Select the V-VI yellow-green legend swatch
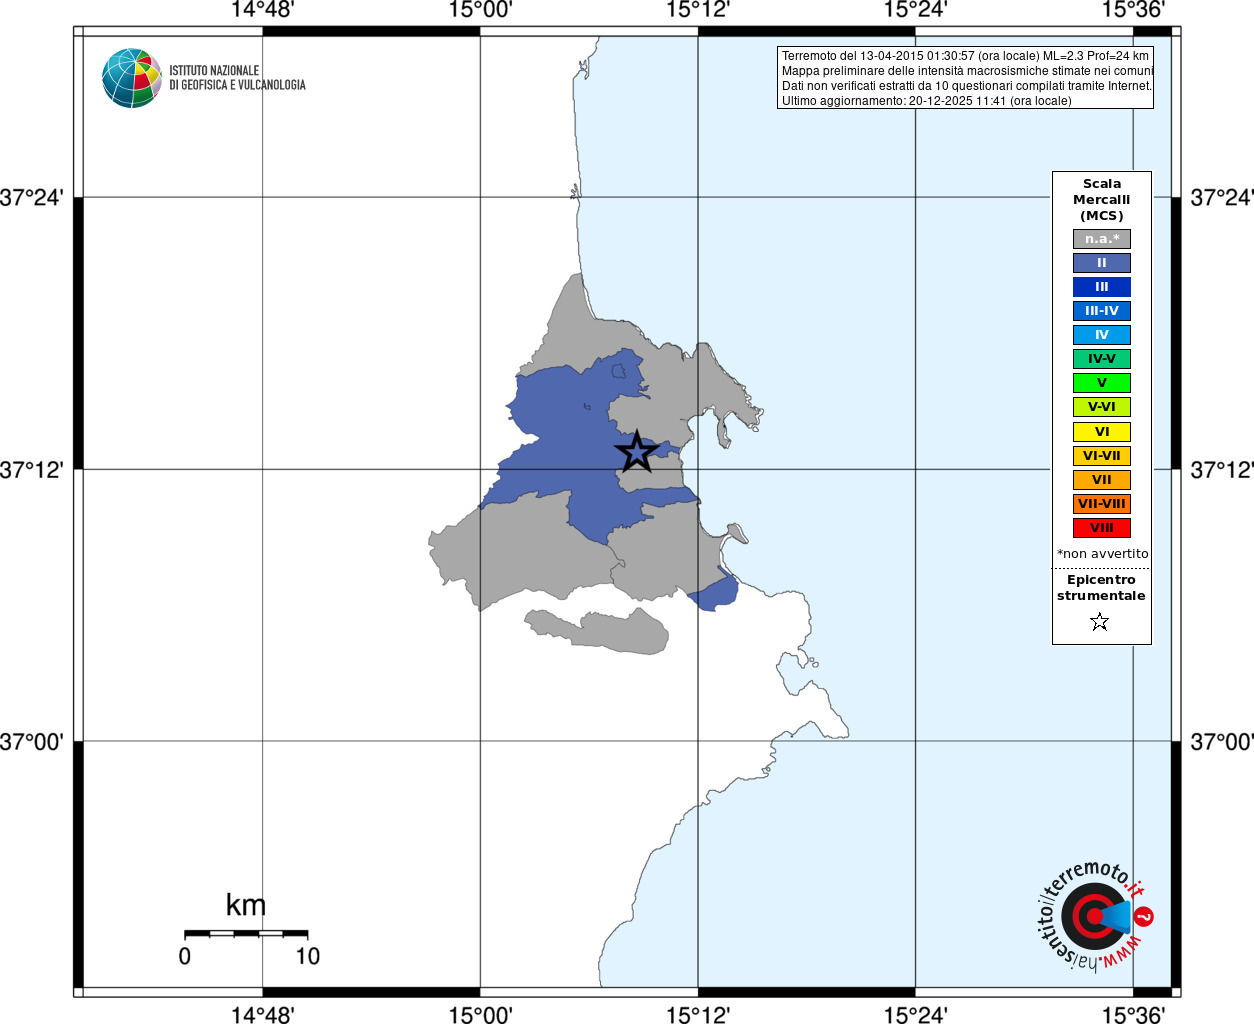 click(x=1101, y=407)
